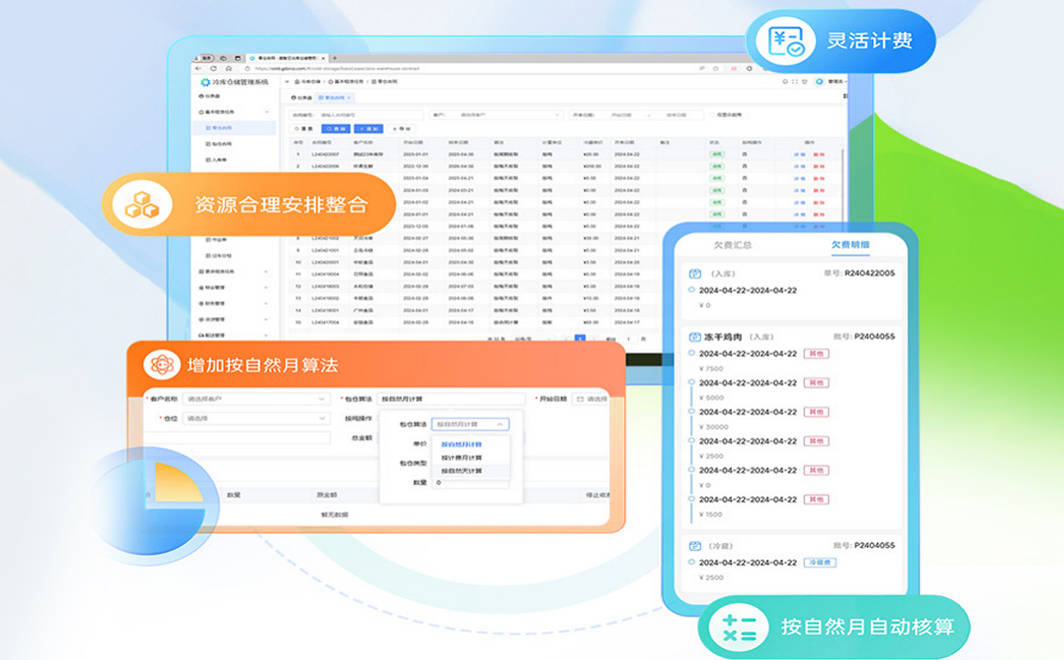Click the 冷库仓储管理系统 logo icon
Screen dimensions: 1064x660
point(205,82)
